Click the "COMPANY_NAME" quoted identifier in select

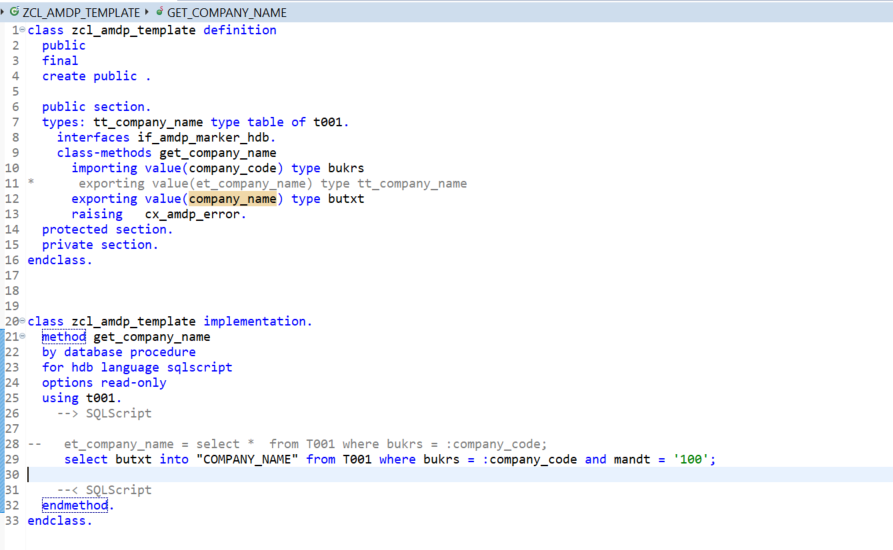[x=247, y=459]
